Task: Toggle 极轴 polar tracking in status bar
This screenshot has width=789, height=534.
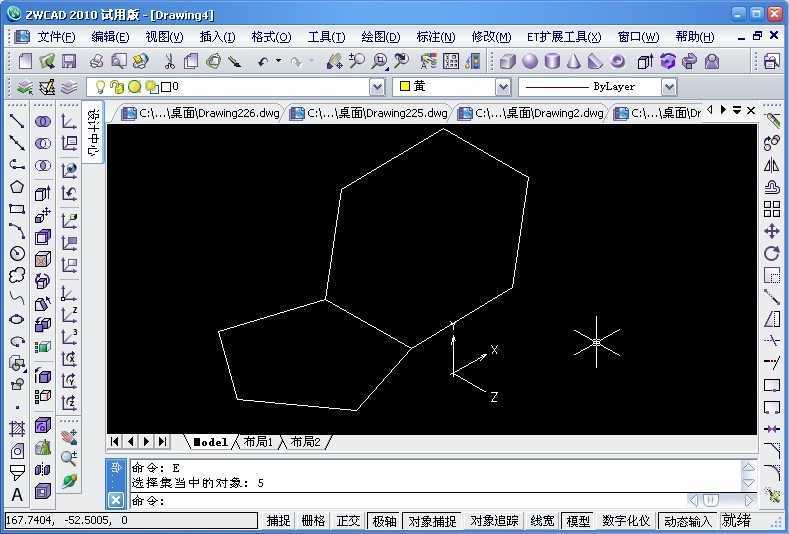Action: [x=385, y=521]
